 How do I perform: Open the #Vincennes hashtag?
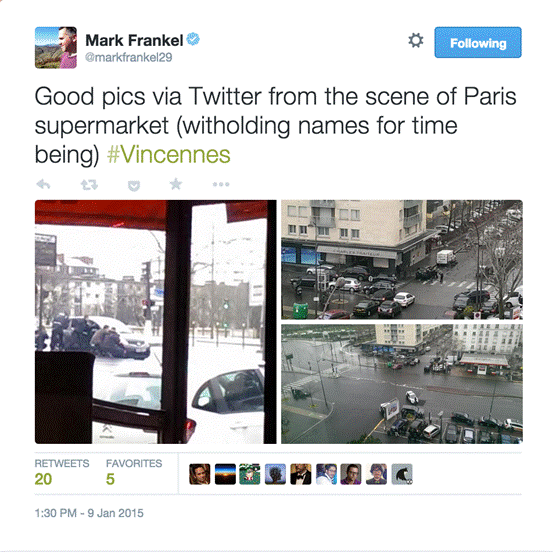coord(169,154)
